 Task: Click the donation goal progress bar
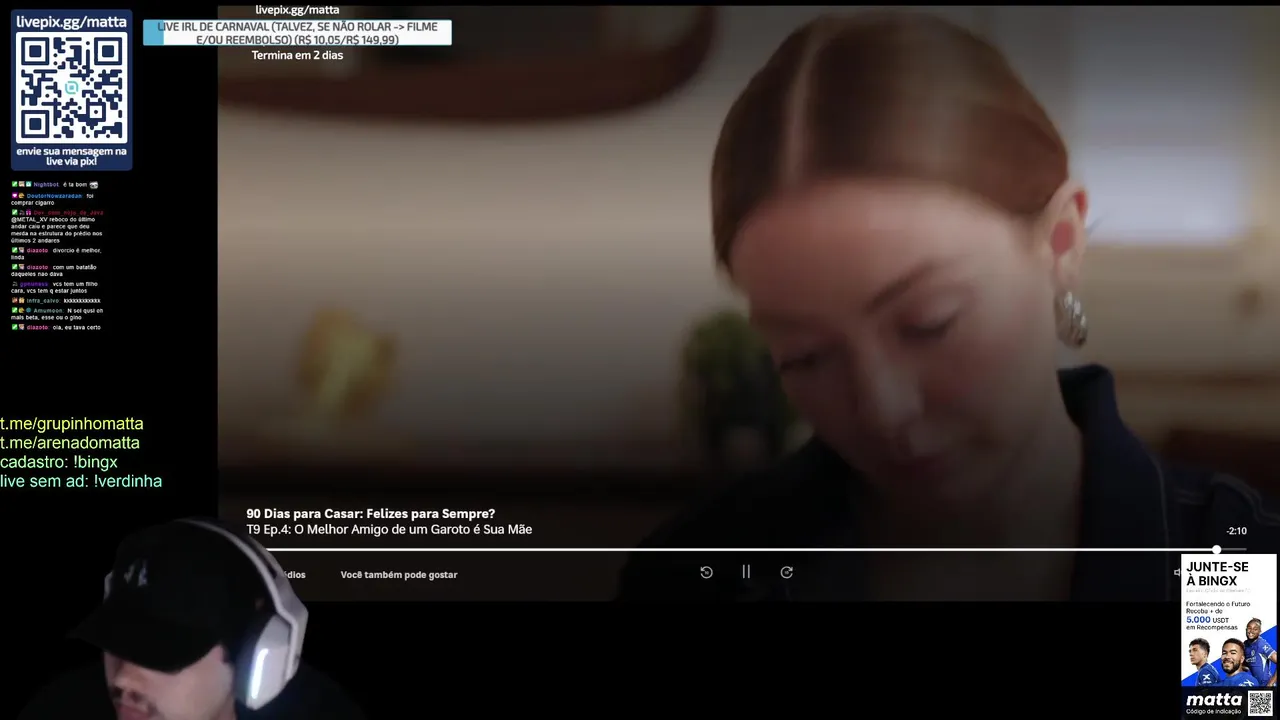coord(297,33)
